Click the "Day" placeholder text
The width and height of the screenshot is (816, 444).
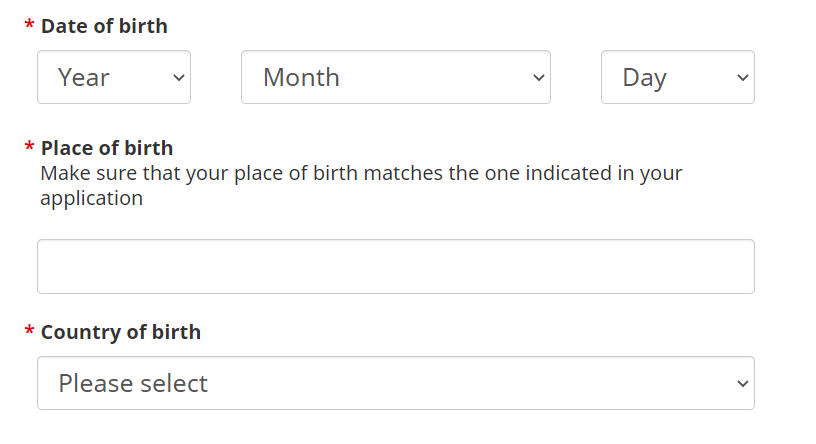[x=644, y=77]
